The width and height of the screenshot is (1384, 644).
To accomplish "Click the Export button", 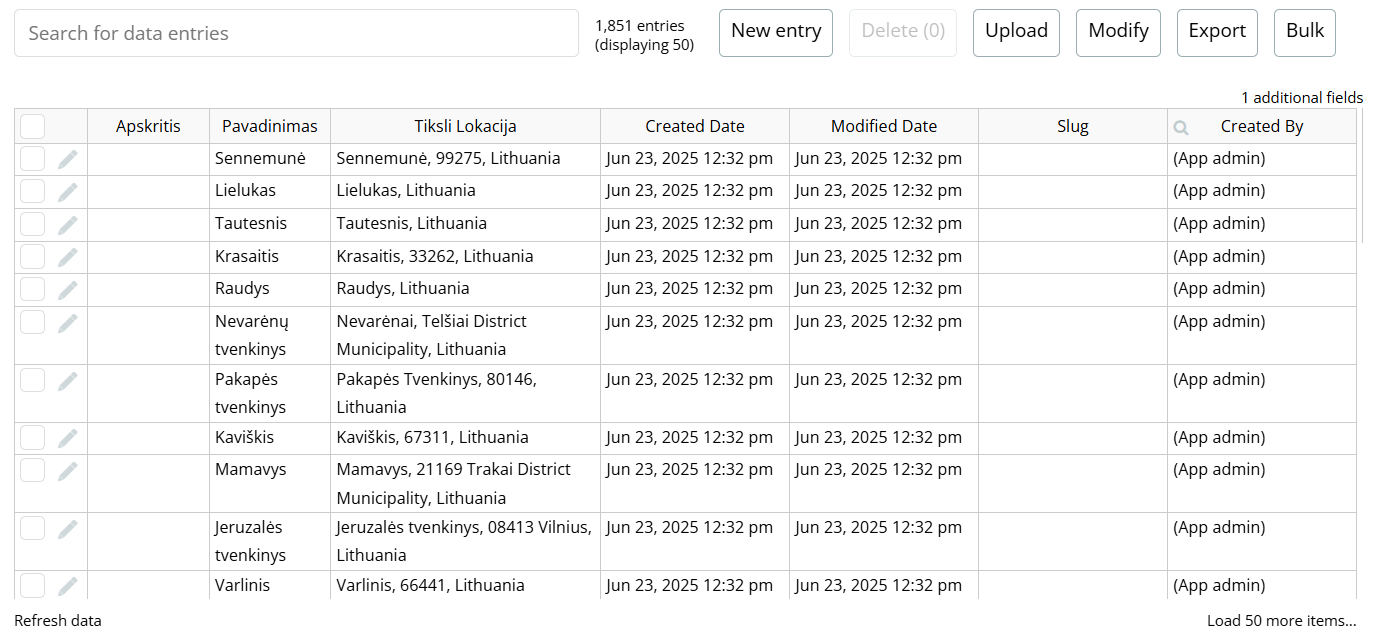I will click(1217, 33).
